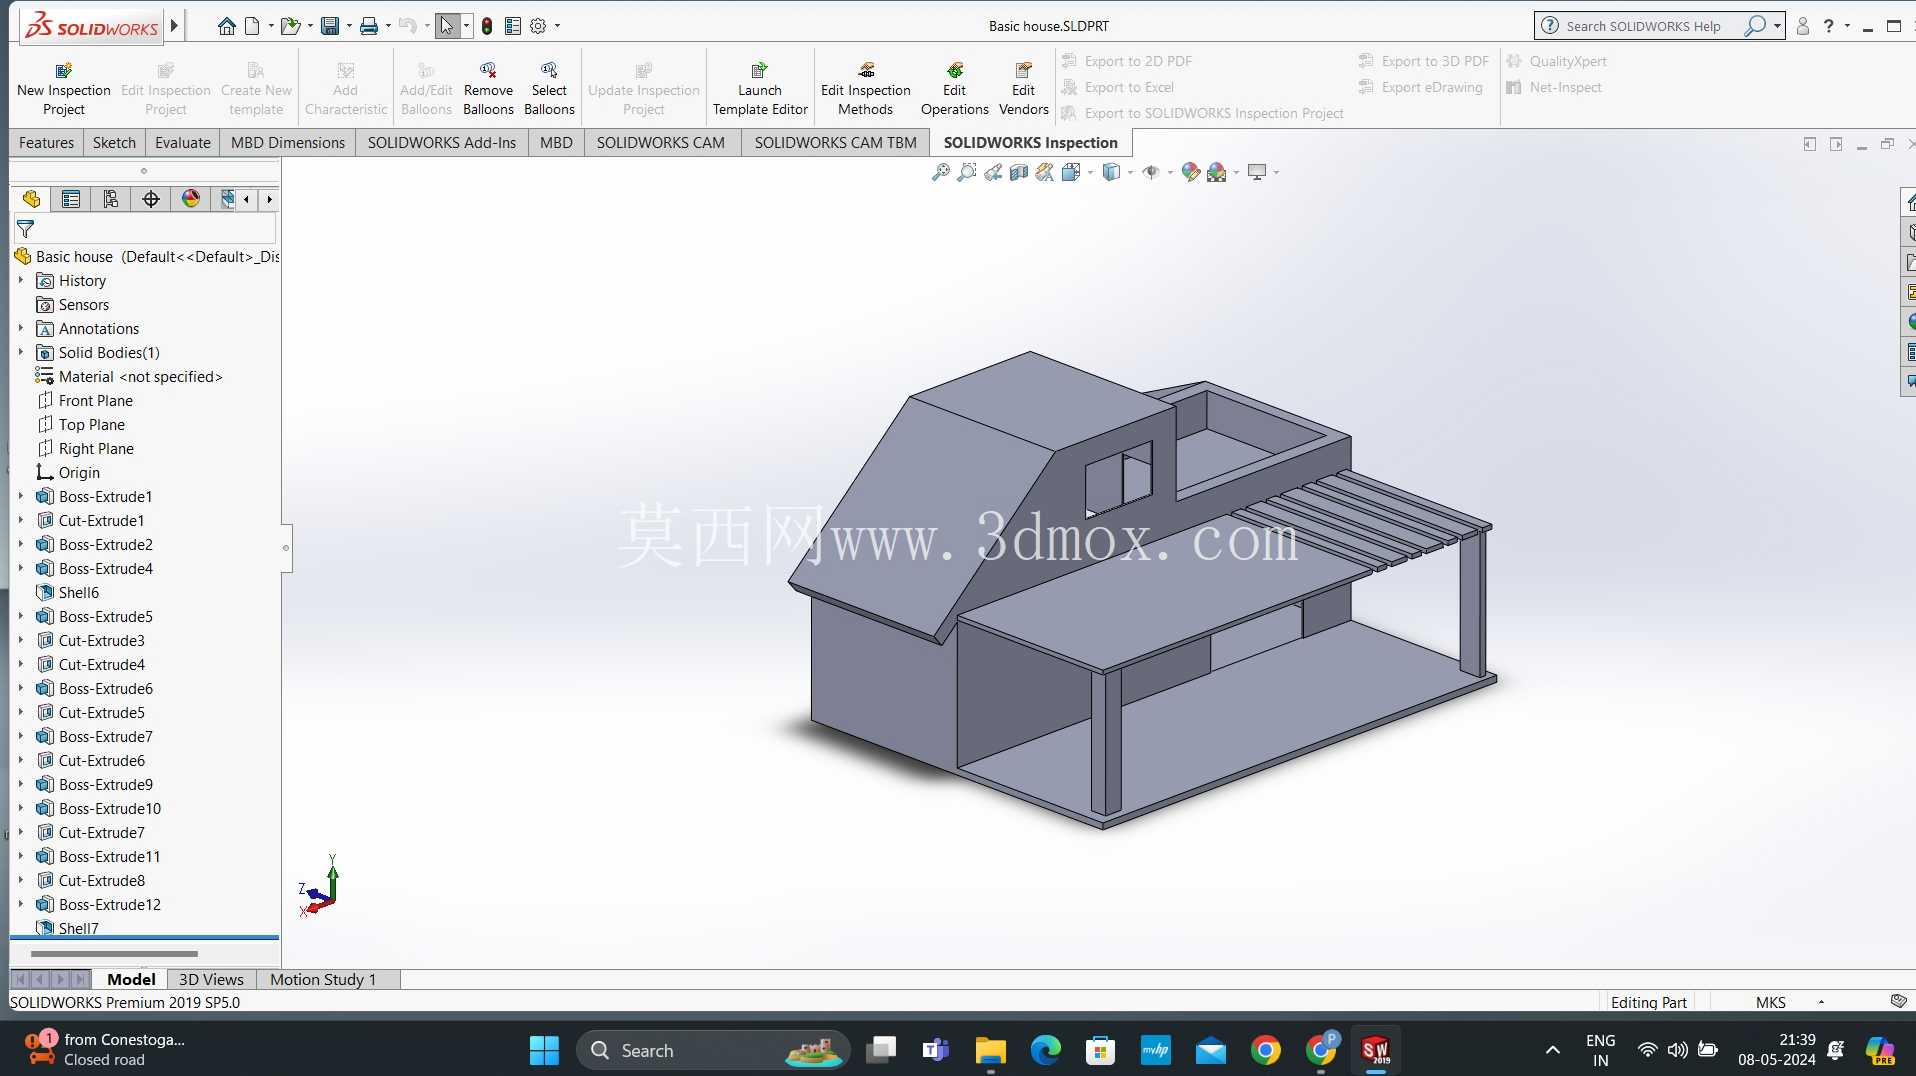The height and width of the screenshot is (1076, 1916).
Task: Toggle Section View icon
Action: pyautogui.click(x=1019, y=172)
